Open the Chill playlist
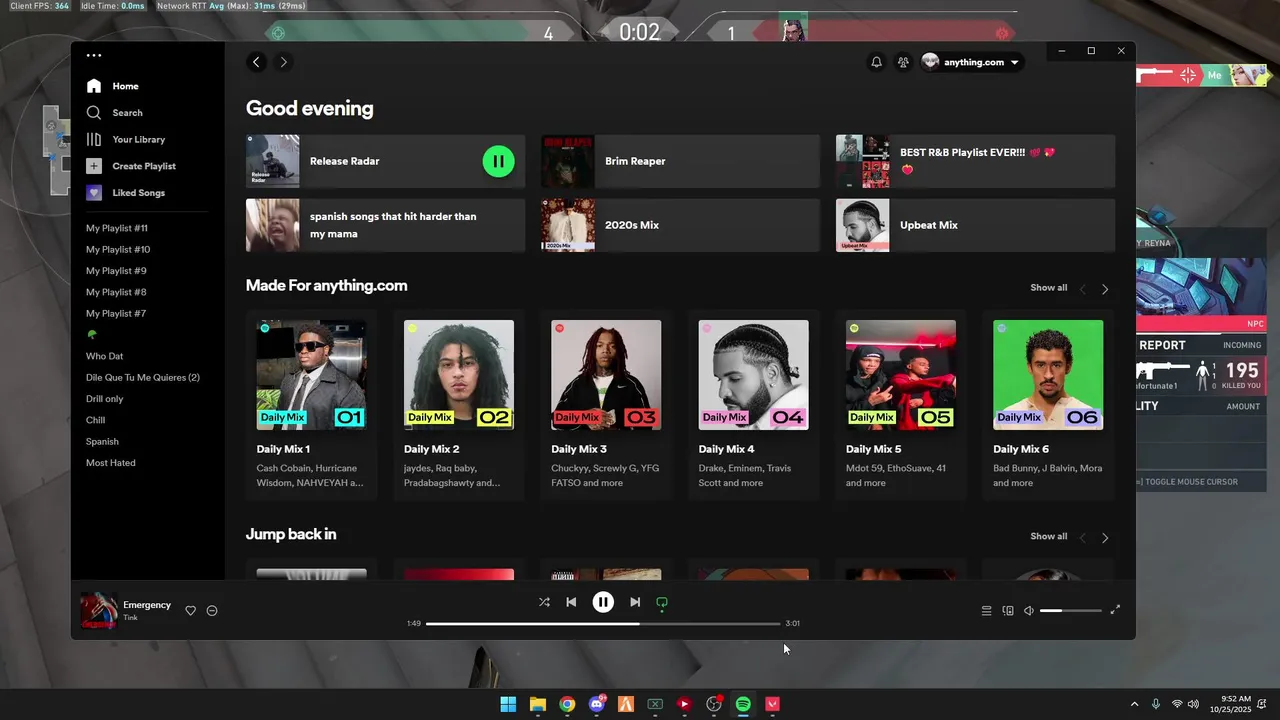This screenshot has height=720, width=1280. click(x=95, y=421)
